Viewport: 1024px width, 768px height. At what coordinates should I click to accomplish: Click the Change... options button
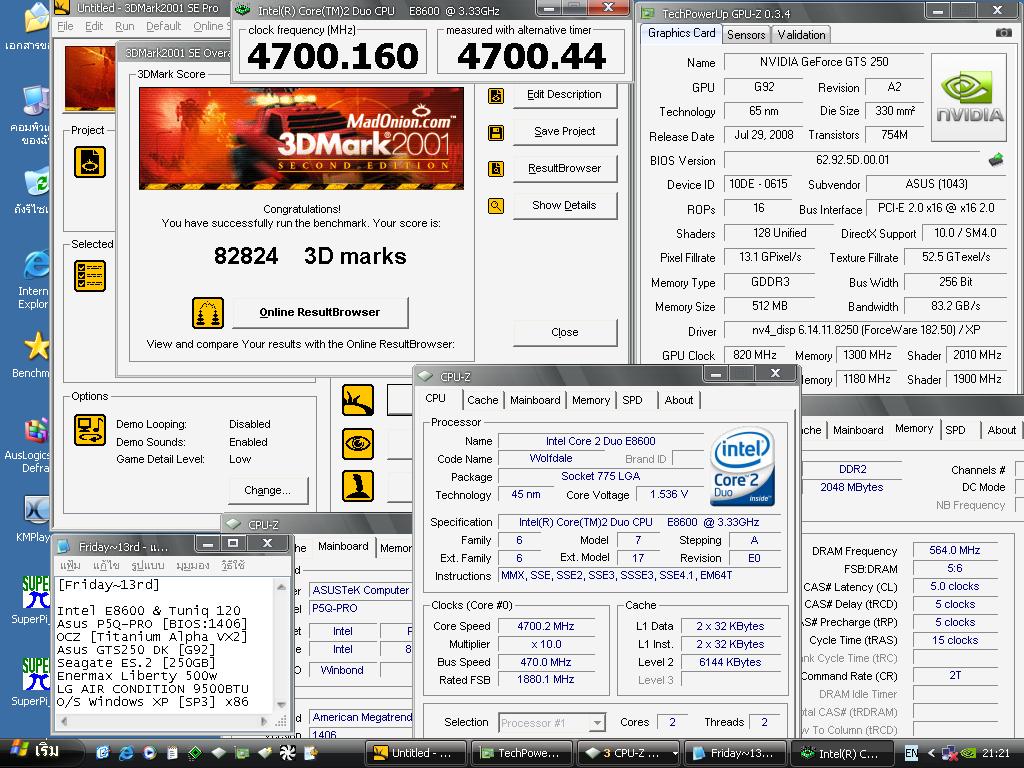pos(267,490)
